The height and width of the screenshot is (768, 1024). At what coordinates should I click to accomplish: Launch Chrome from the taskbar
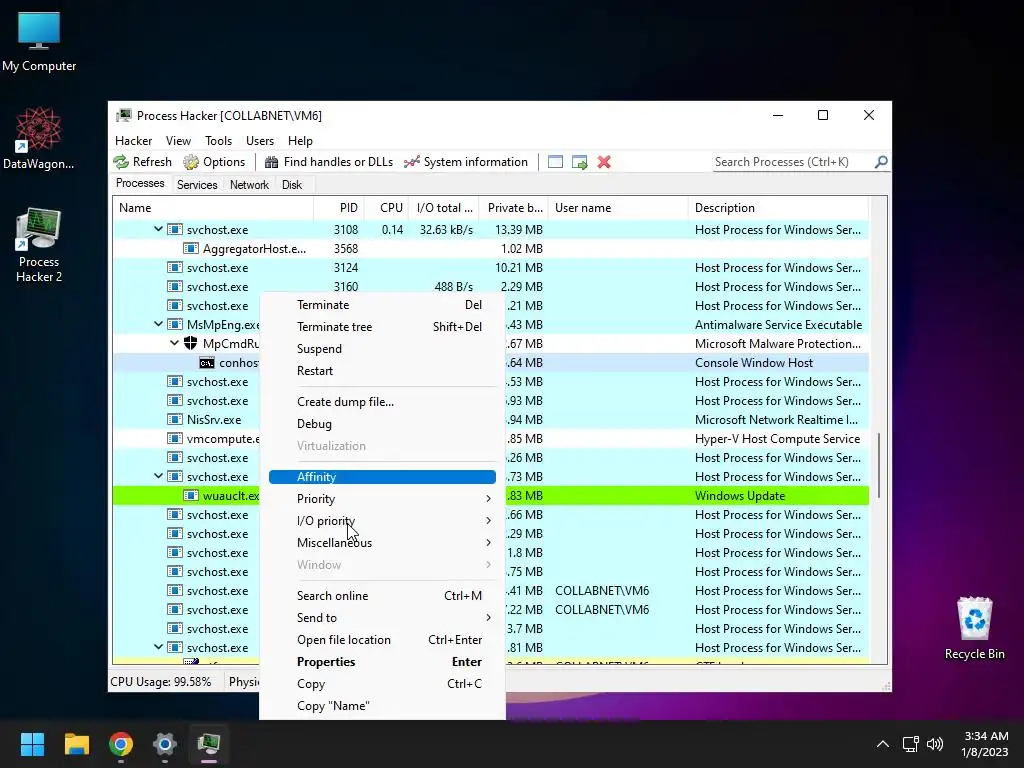point(121,744)
